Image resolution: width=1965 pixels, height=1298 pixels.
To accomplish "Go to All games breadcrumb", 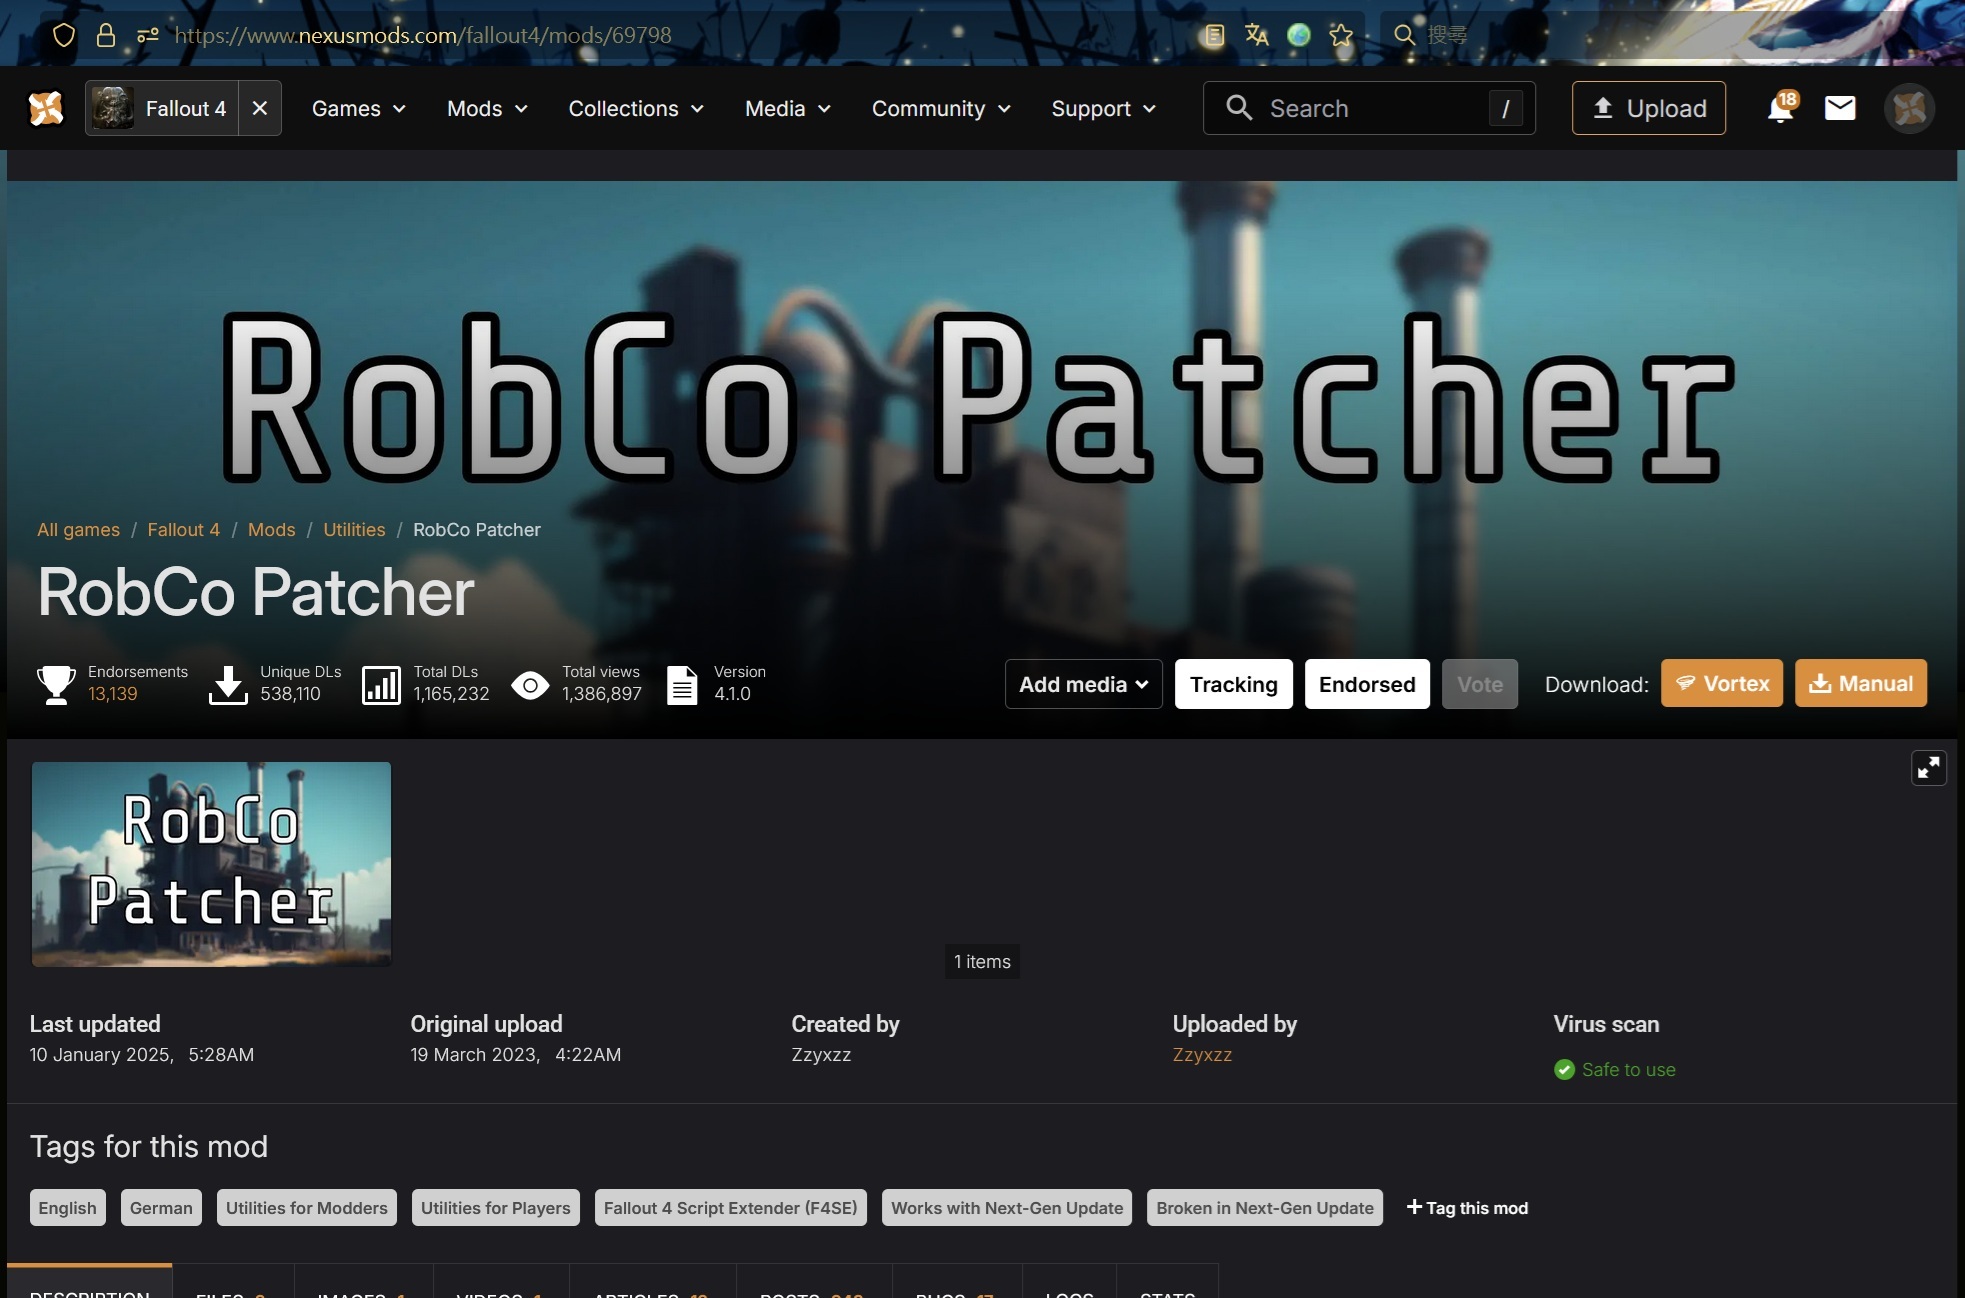I will coord(78,530).
